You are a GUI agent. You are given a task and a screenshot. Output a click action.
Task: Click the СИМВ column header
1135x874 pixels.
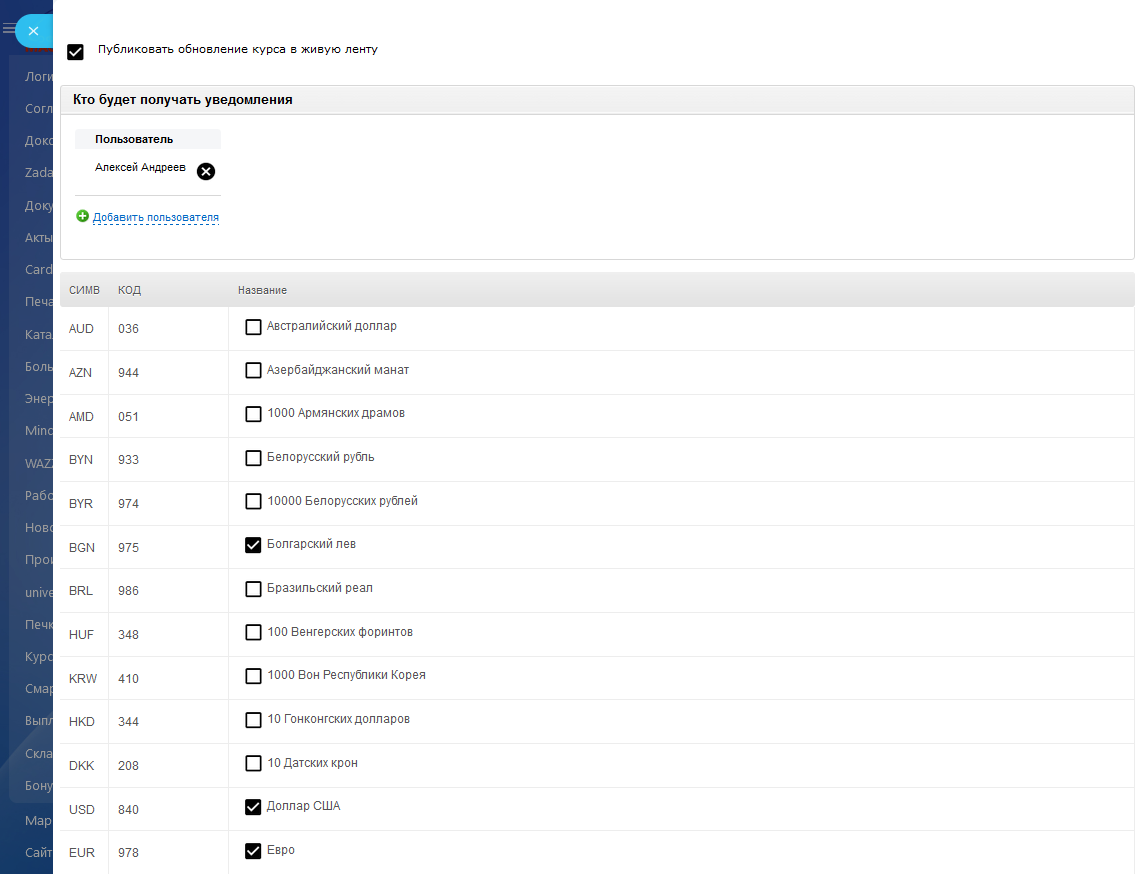(84, 290)
